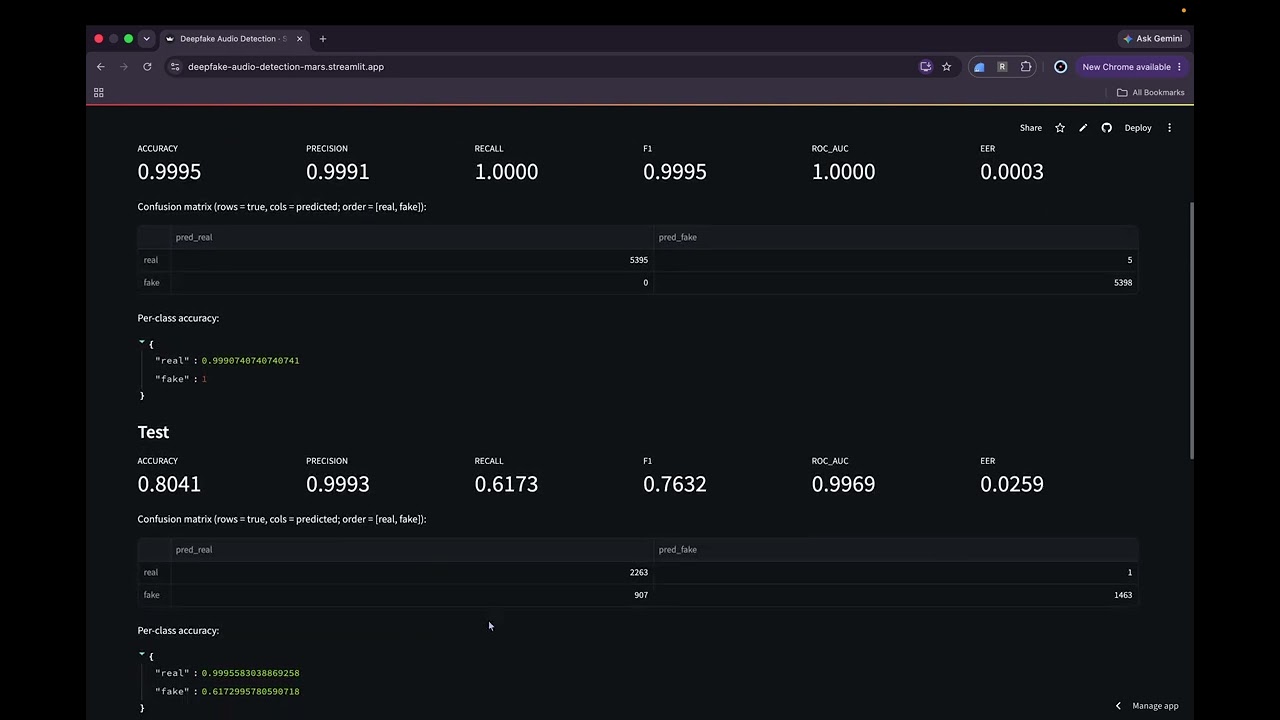
Task: Click the Streamlit edit pencil icon
Action: point(1083,128)
